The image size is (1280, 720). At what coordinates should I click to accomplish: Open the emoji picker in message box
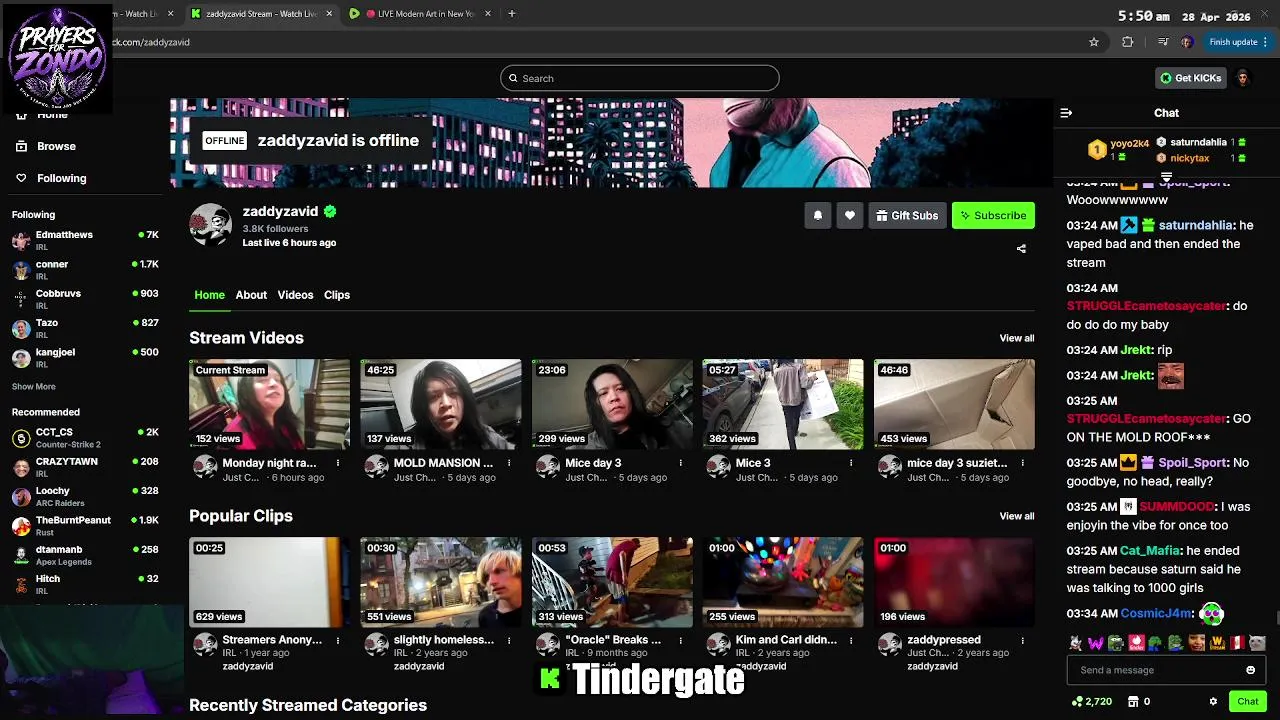coord(1250,670)
